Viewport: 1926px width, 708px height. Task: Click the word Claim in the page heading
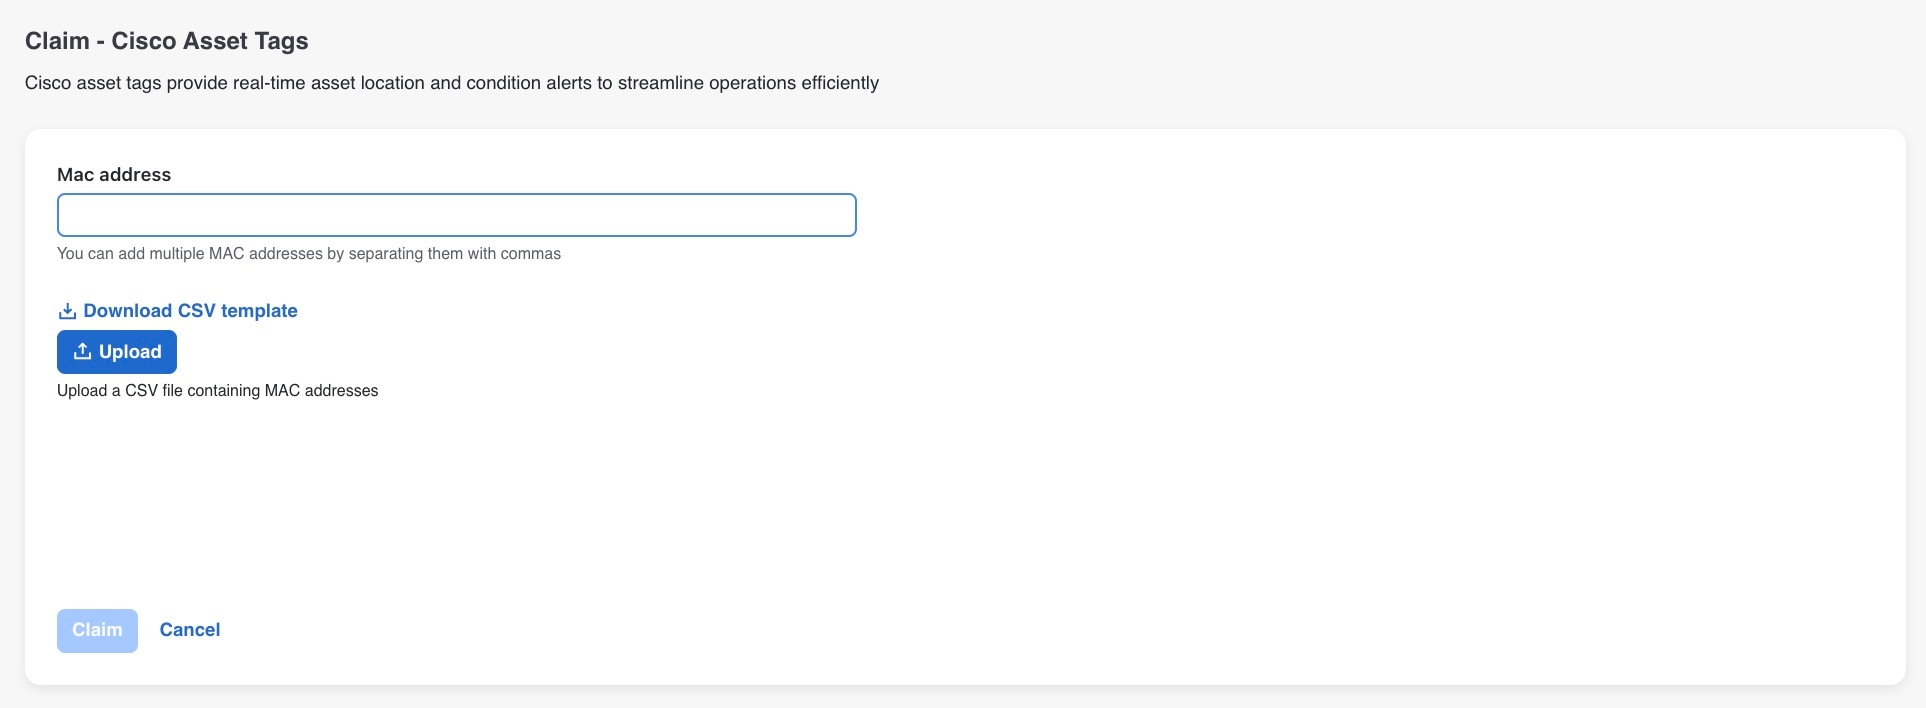57,41
